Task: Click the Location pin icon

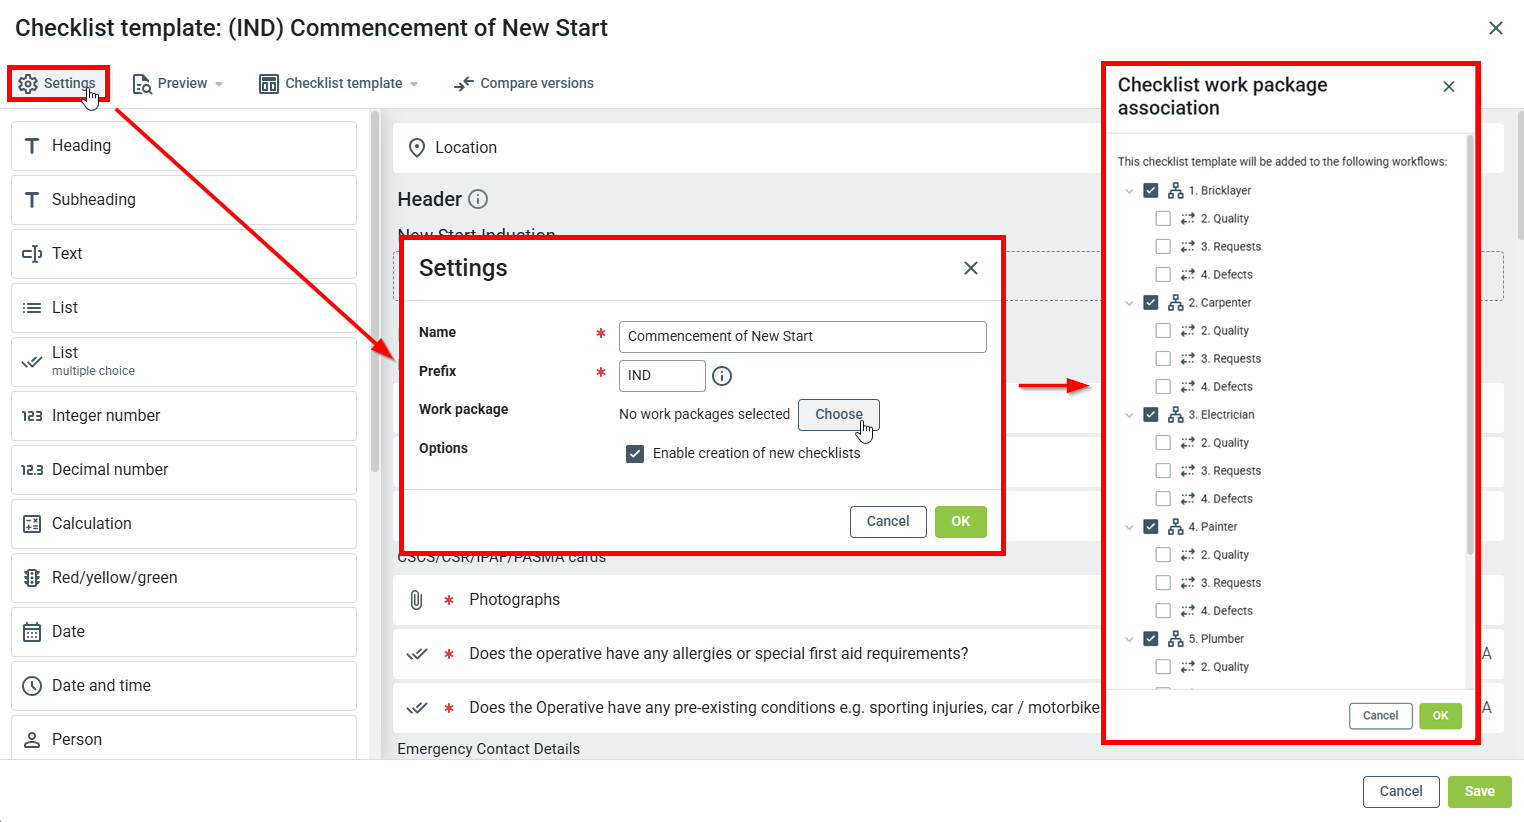Action: point(417,148)
